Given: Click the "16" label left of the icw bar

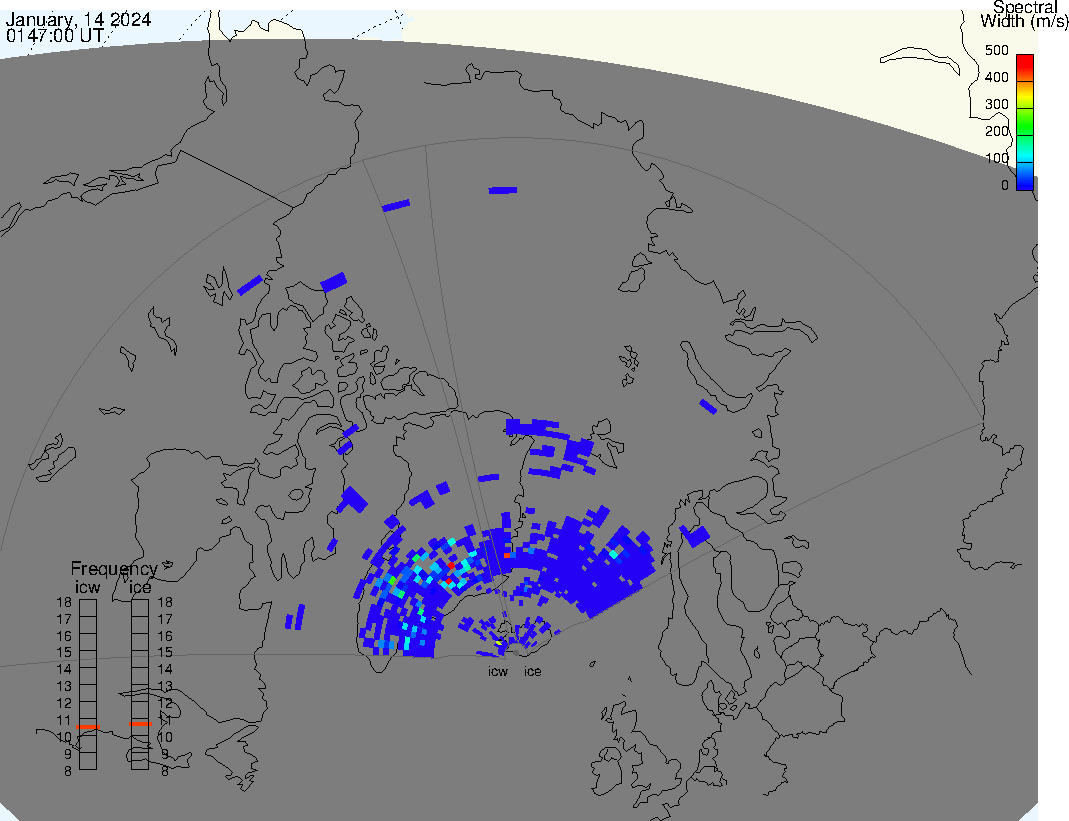Looking at the screenshot, I should (64, 636).
